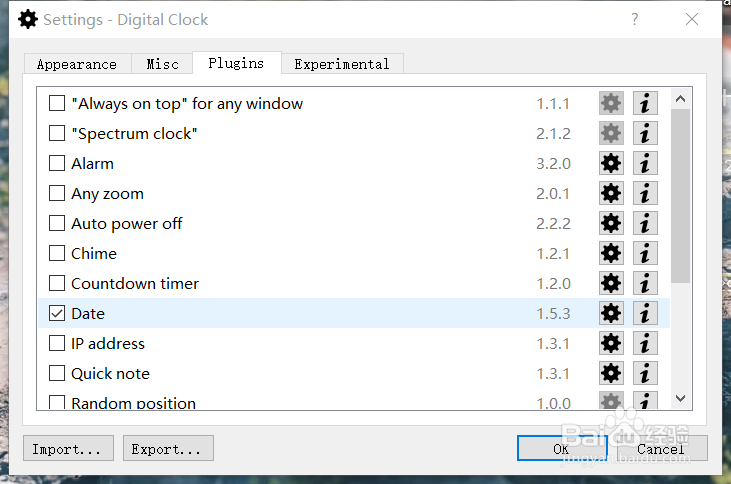Open the Experimental tab
The image size is (731, 484).
tap(342, 64)
